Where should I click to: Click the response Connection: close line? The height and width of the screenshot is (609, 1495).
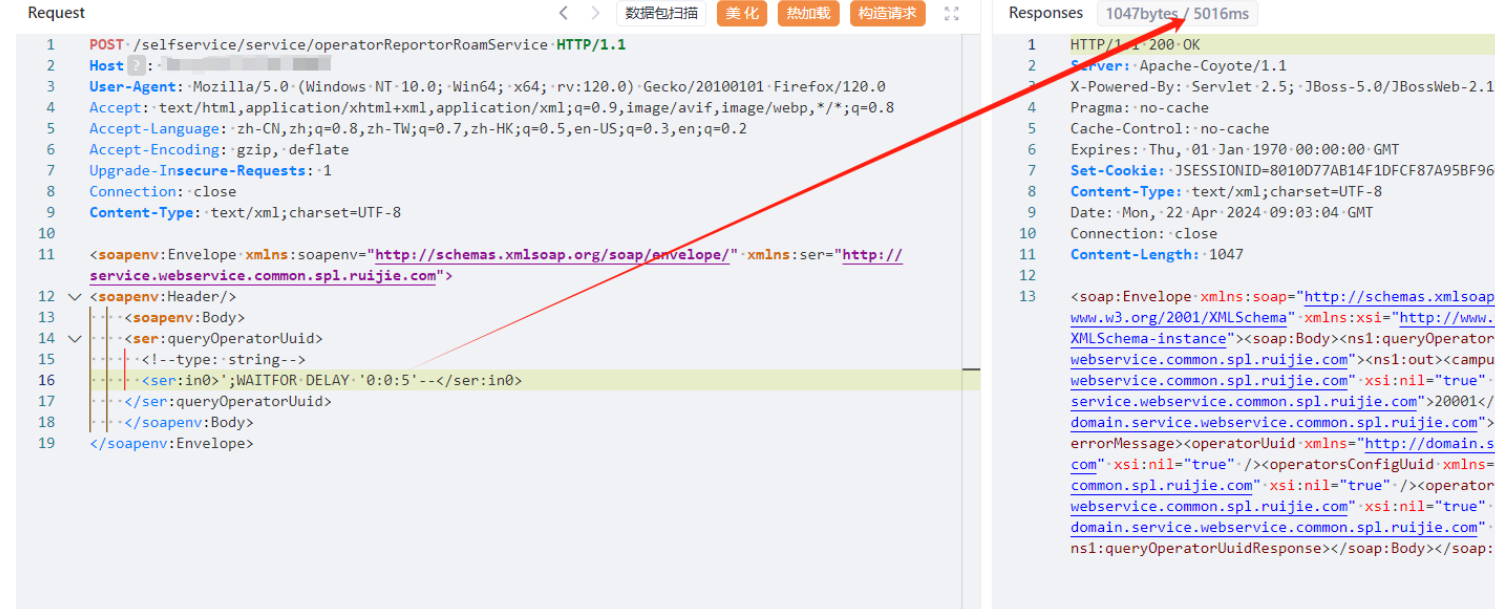point(1143,234)
